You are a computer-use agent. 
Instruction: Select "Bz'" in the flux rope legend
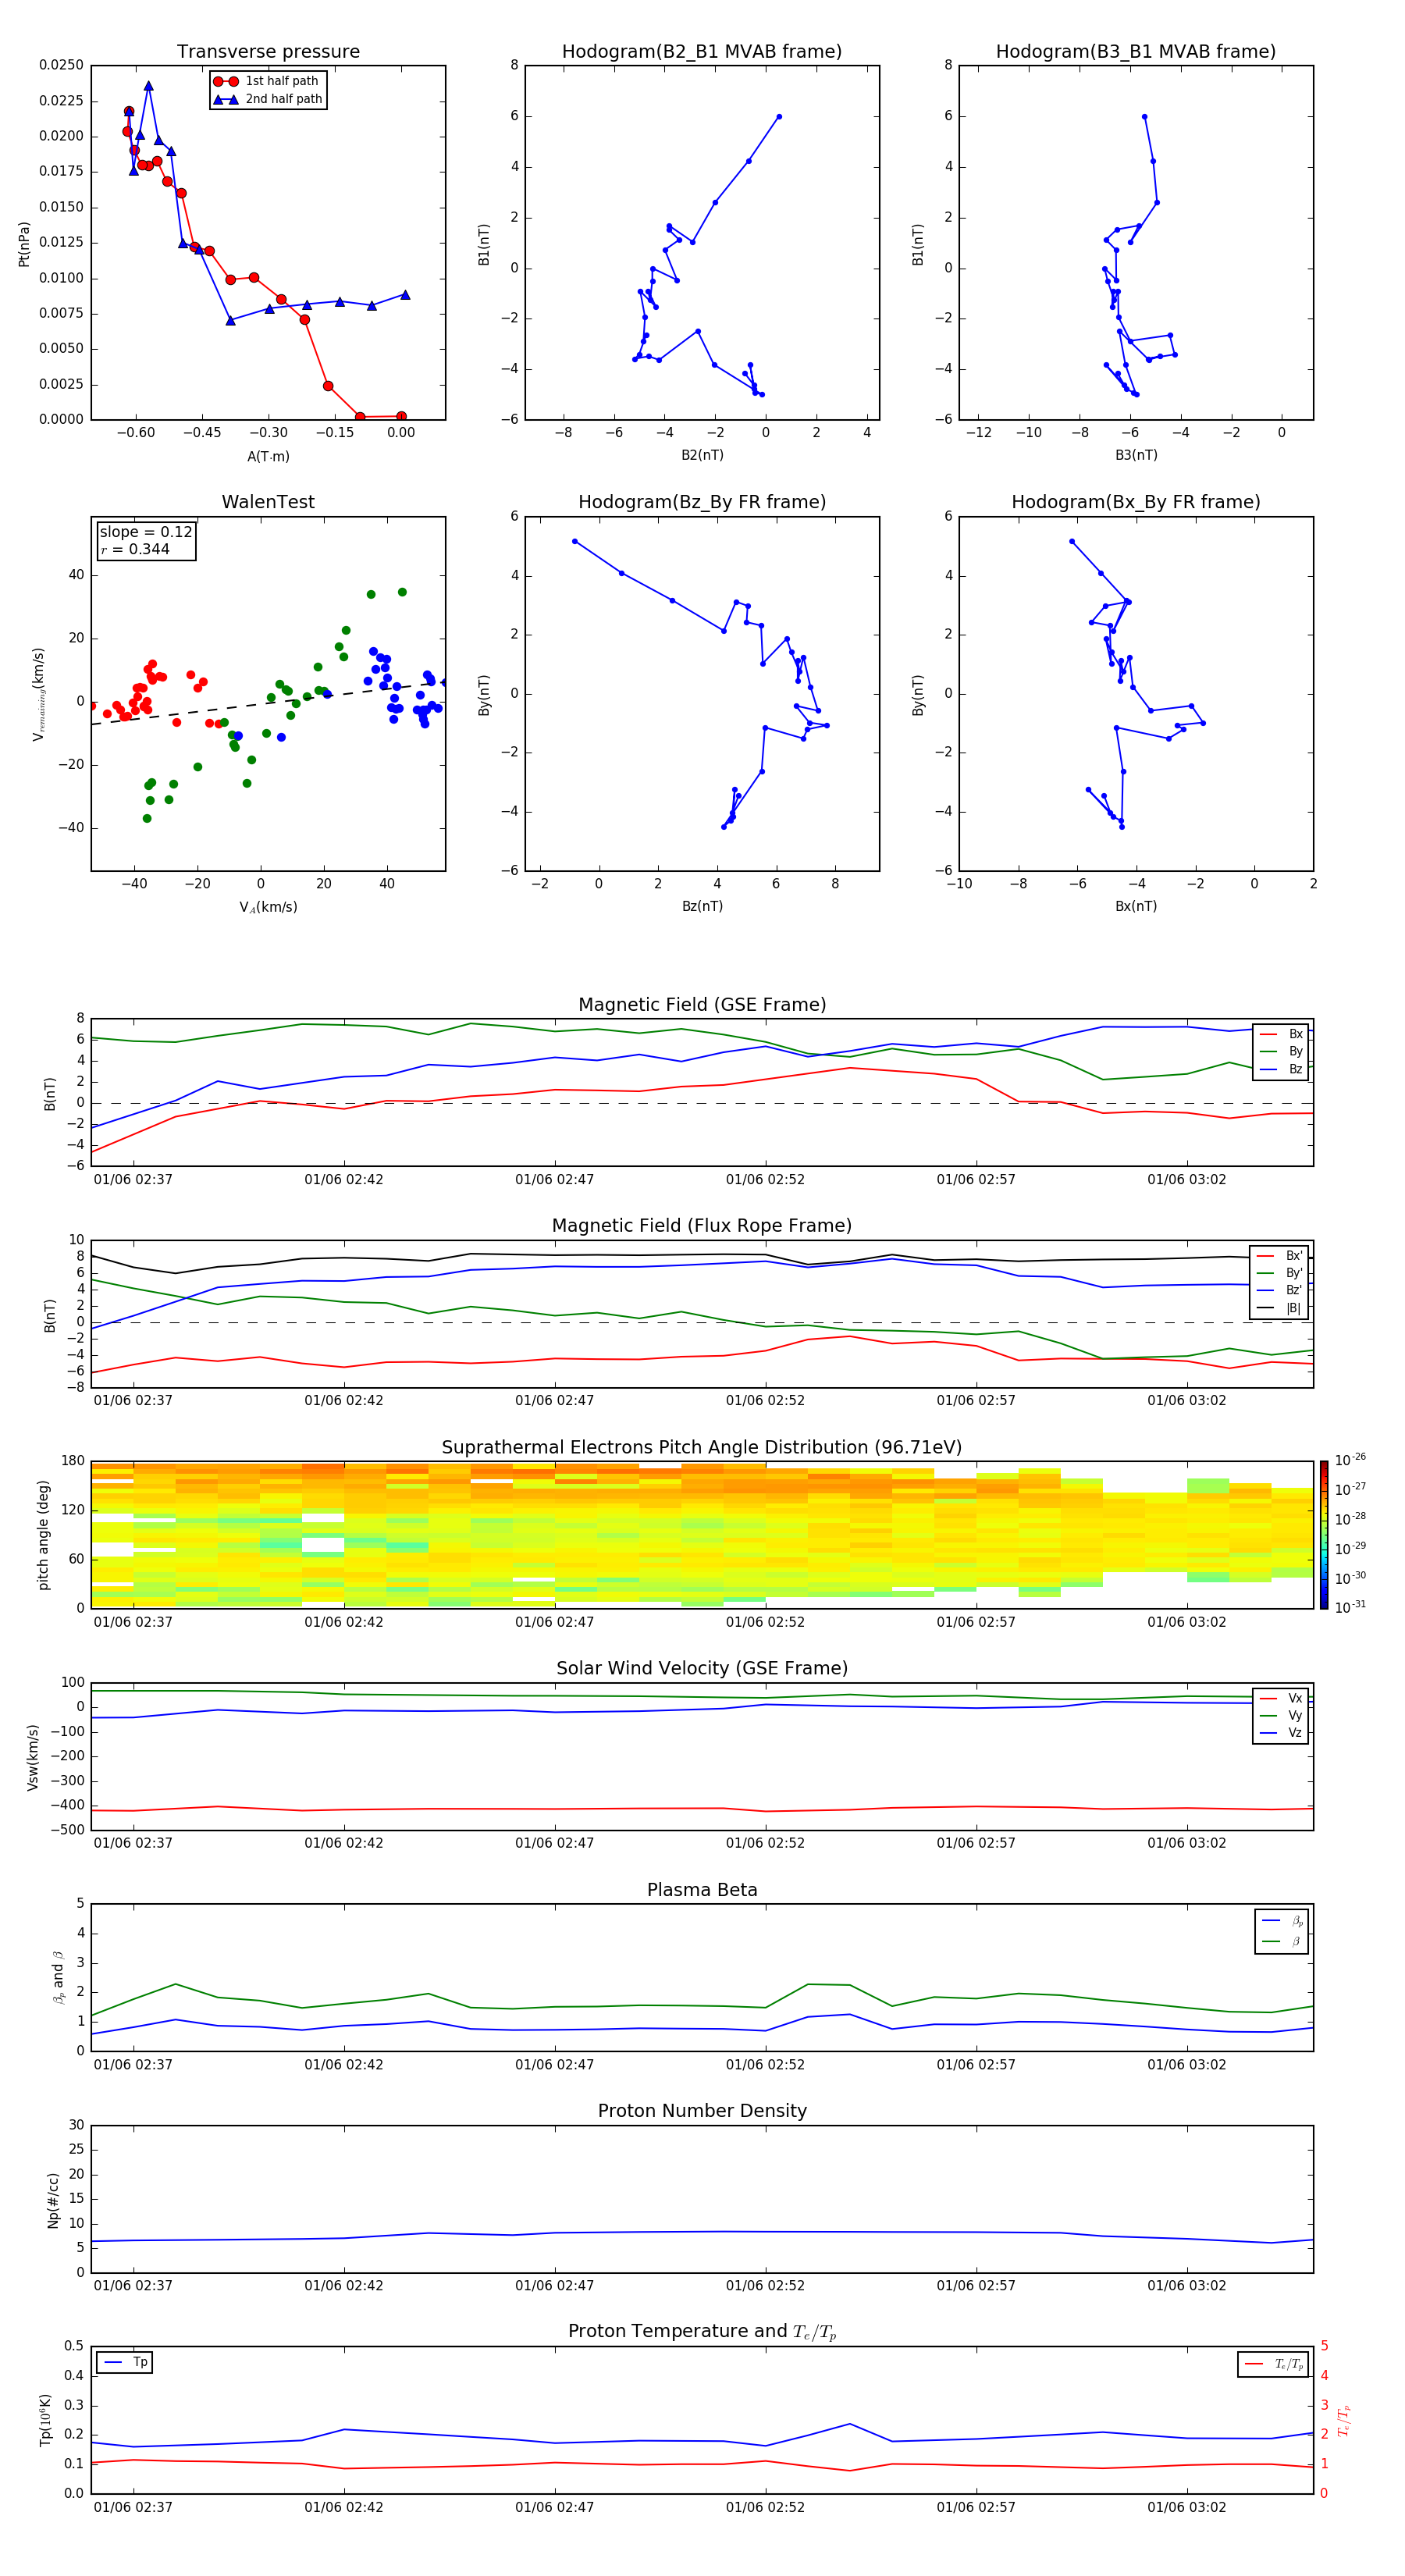pos(1294,1290)
